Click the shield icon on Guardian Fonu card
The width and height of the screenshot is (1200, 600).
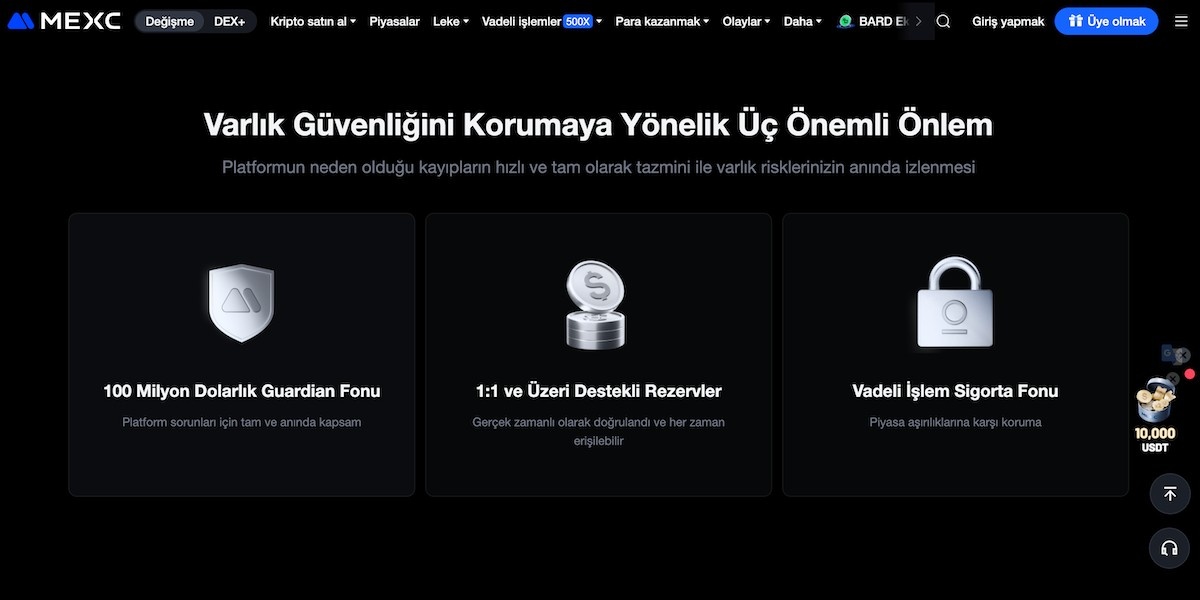(241, 302)
